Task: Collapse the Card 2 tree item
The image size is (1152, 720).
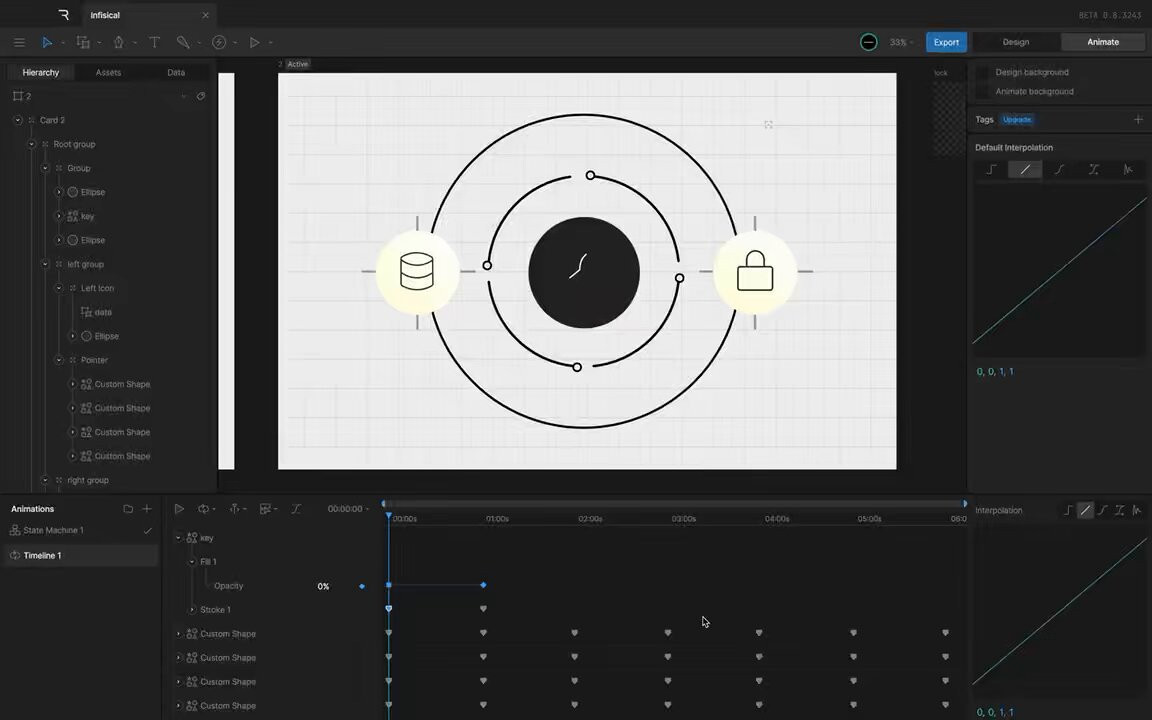Action: tap(18, 120)
